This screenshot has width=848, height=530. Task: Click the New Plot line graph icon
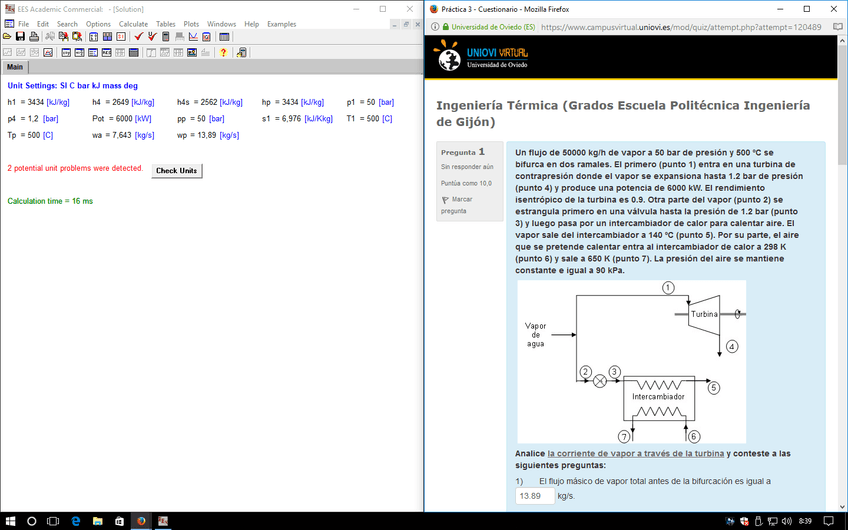(194, 37)
